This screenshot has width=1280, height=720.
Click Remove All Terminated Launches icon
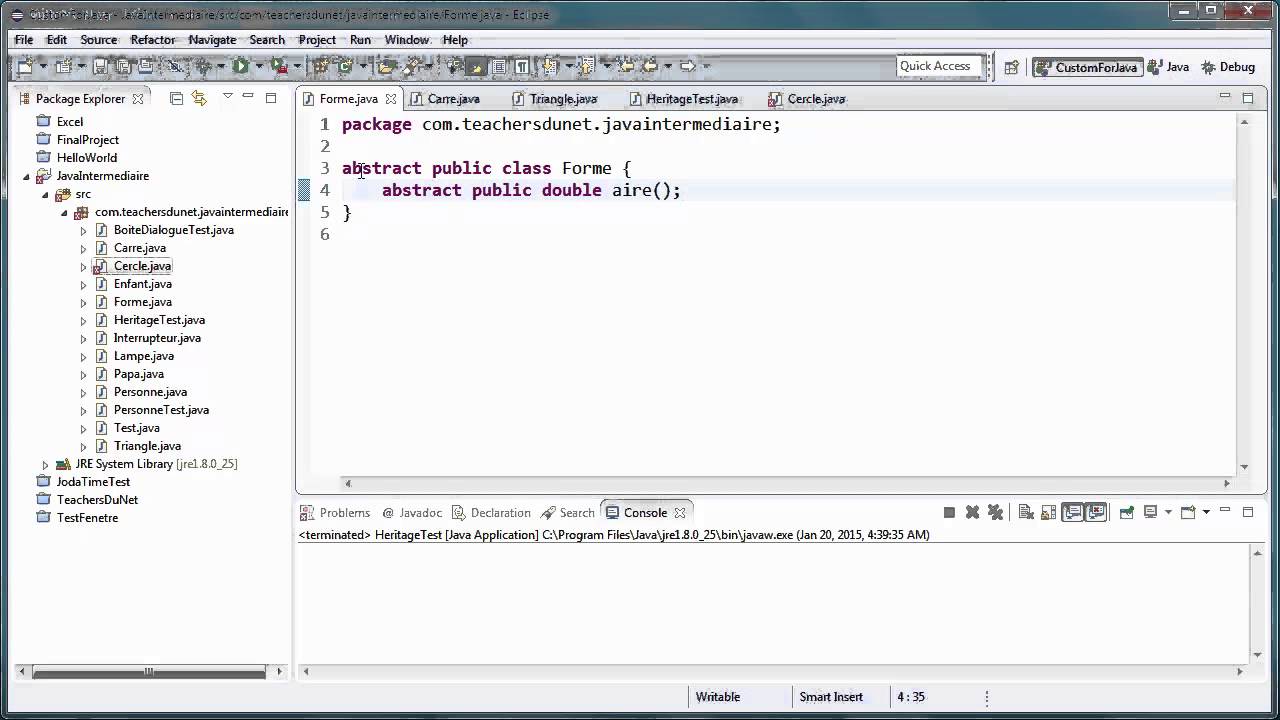(995, 512)
